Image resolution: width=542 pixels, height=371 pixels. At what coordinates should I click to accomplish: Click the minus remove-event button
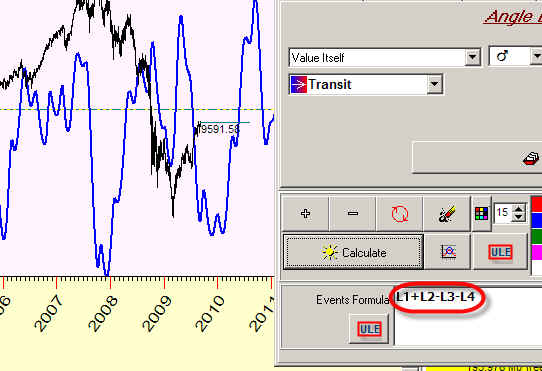[353, 213]
